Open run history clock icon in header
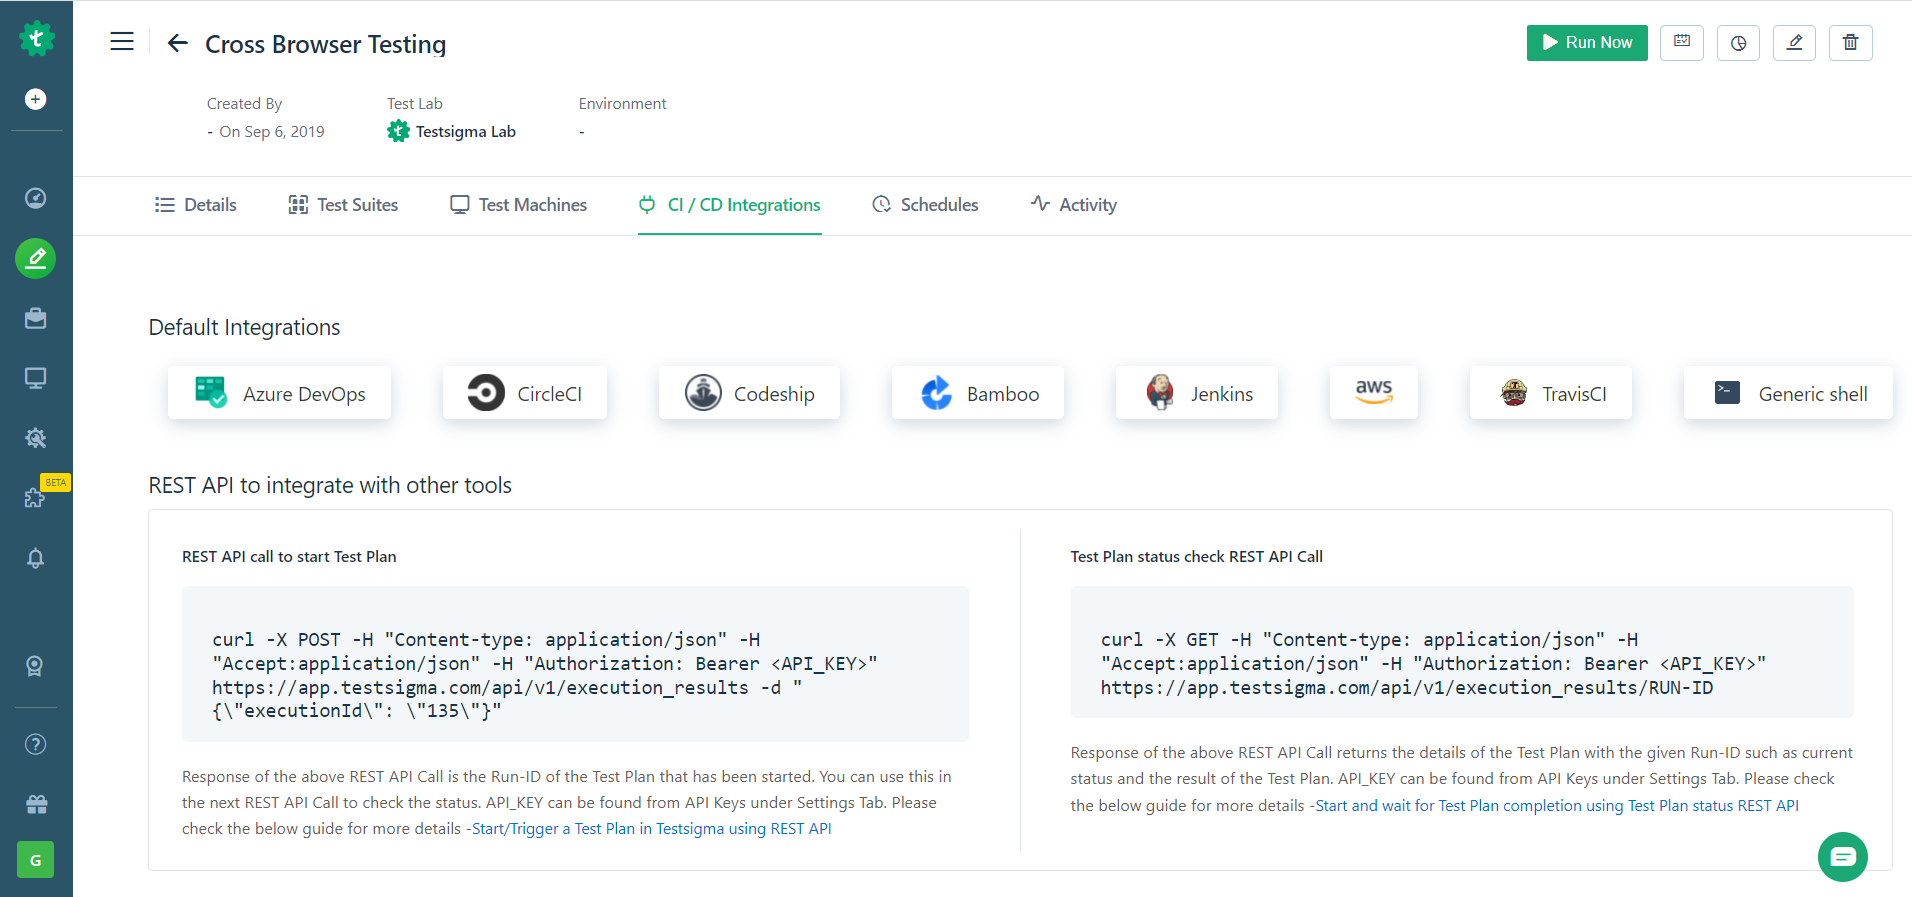The image size is (1912, 897). tap(1738, 43)
